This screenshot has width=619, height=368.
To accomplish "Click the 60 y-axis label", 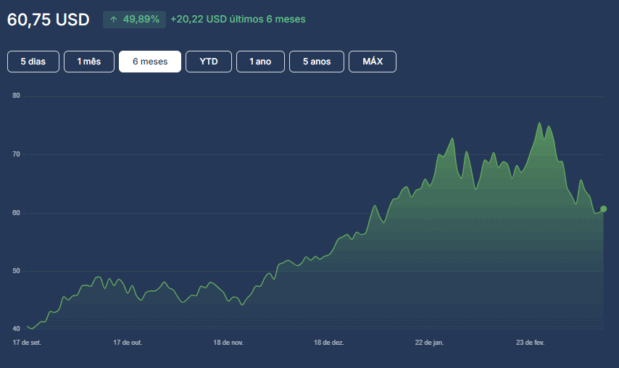I will click(16, 213).
